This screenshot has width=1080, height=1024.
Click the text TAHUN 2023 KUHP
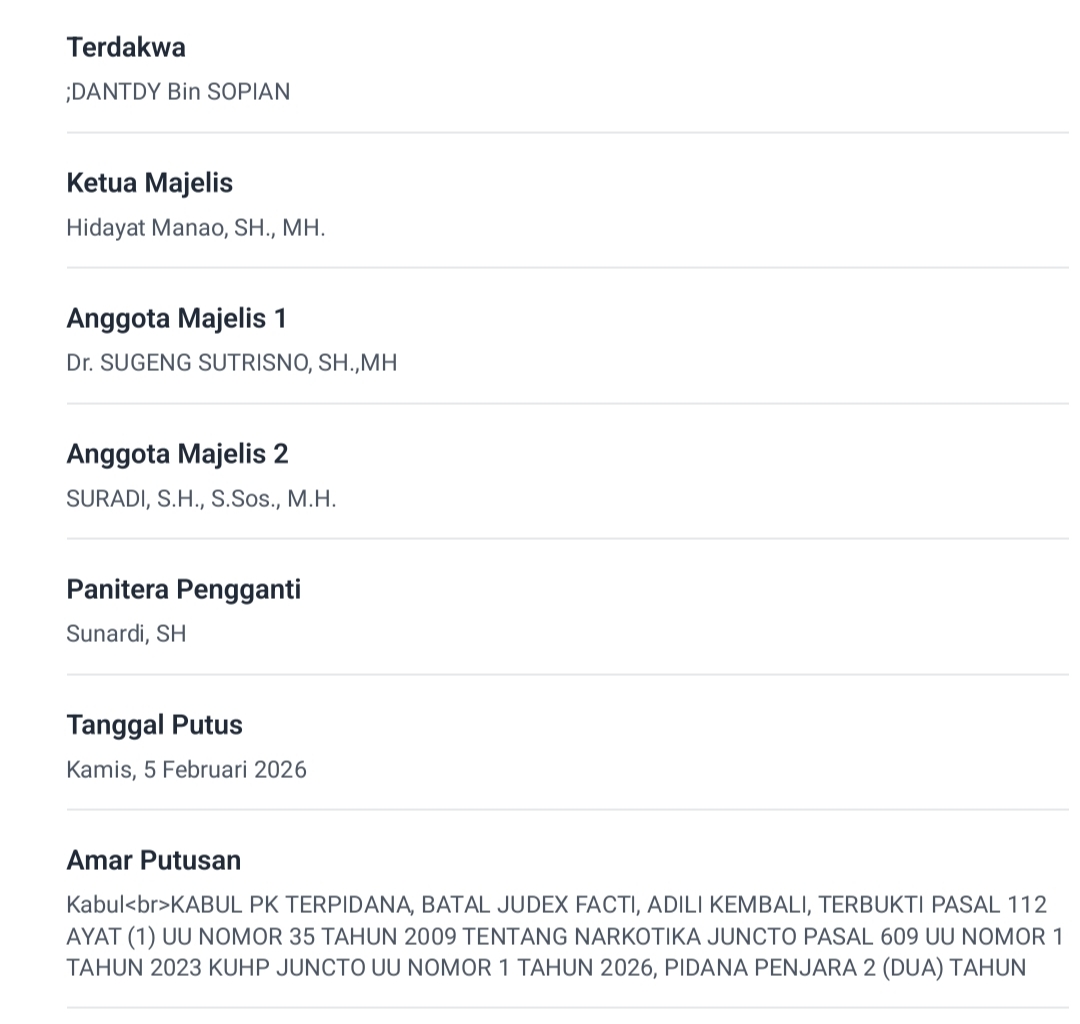161,968
